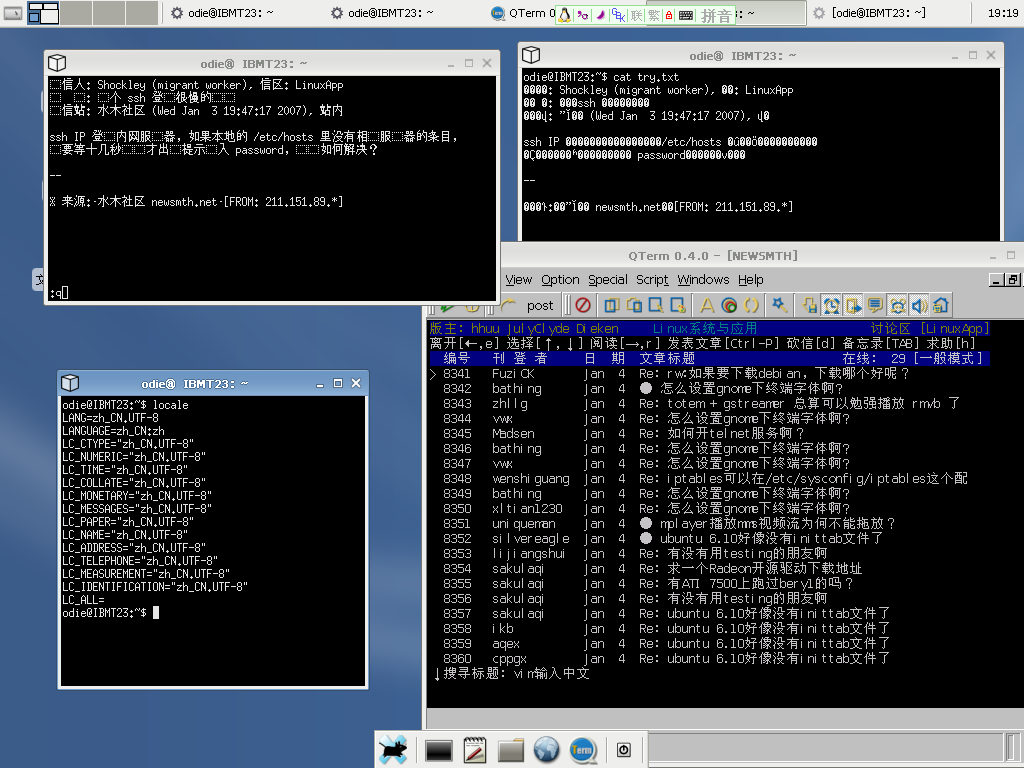Screen dimensions: 1024x768
Task: Click 'cat try.txt' command line in terminal
Action: (646, 77)
